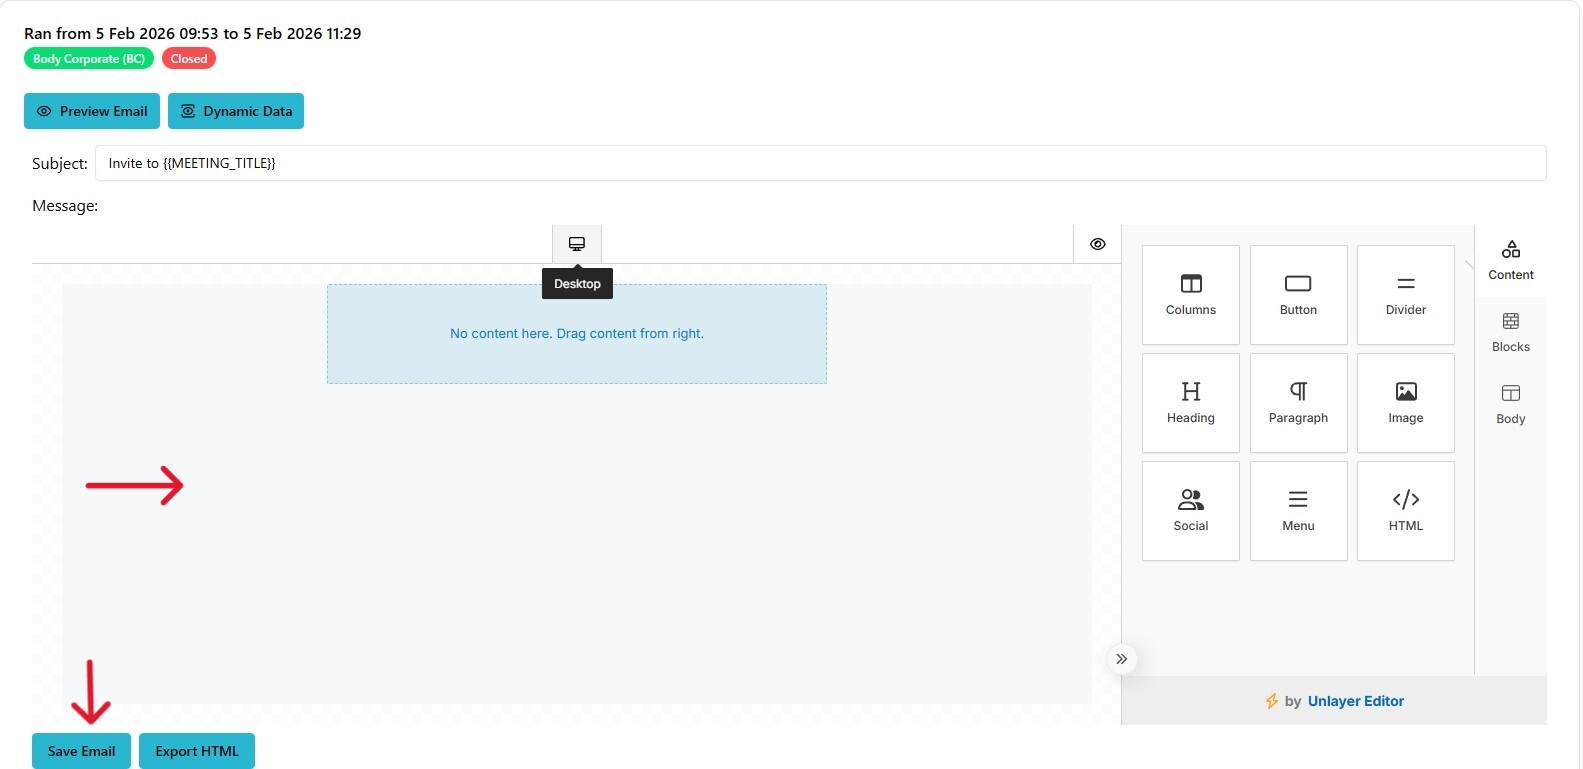Select the Image content block
1583x769 pixels.
point(1405,403)
